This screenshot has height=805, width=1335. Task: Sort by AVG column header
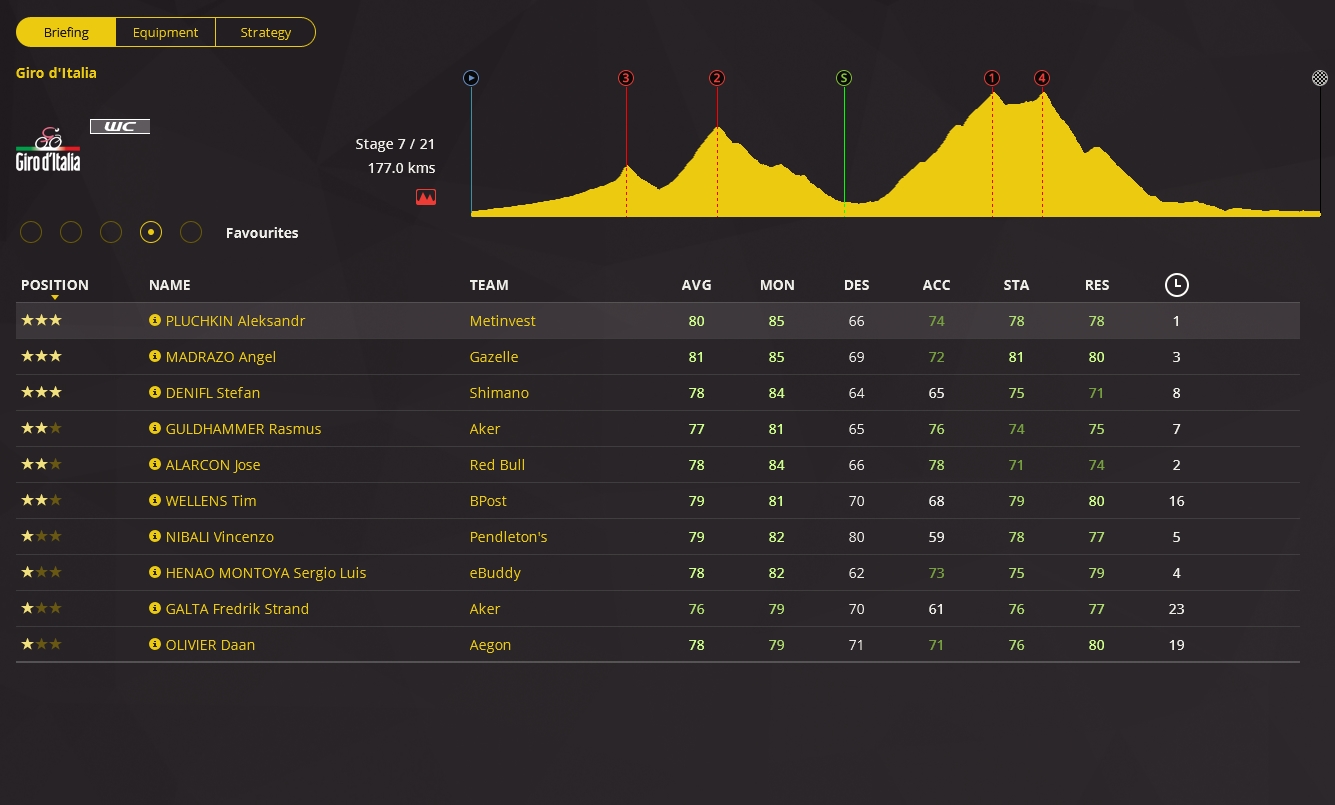pyautogui.click(x=697, y=285)
